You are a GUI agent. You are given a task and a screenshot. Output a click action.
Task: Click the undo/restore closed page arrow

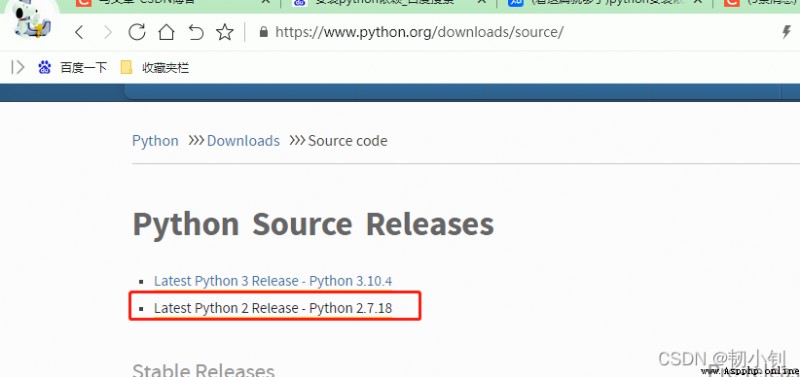click(x=196, y=32)
